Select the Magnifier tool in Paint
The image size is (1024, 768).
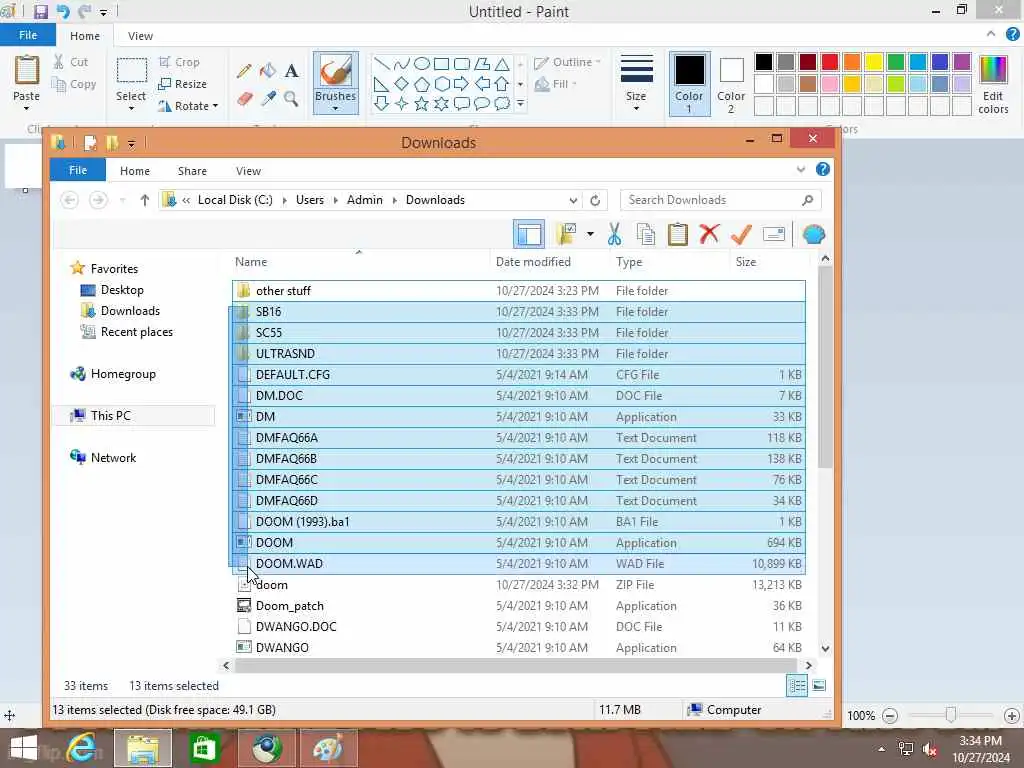pyautogui.click(x=291, y=99)
